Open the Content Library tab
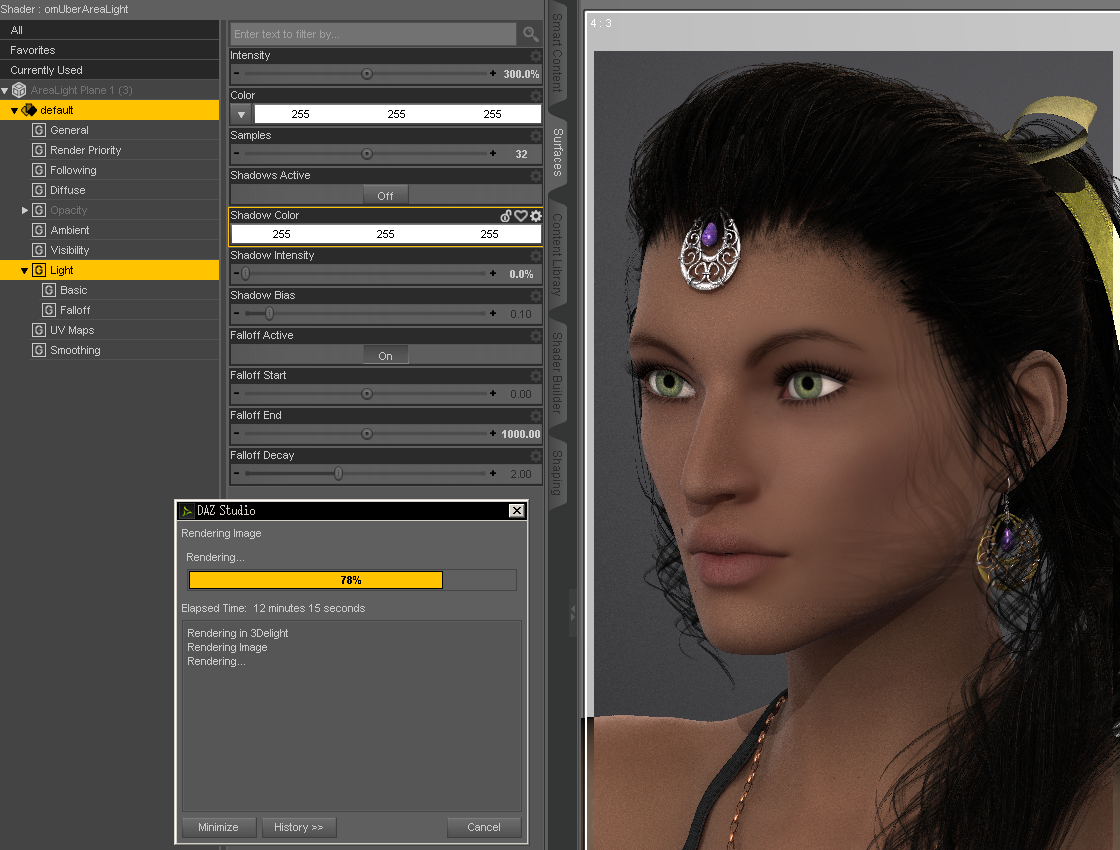This screenshot has width=1120, height=850. click(x=558, y=254)
